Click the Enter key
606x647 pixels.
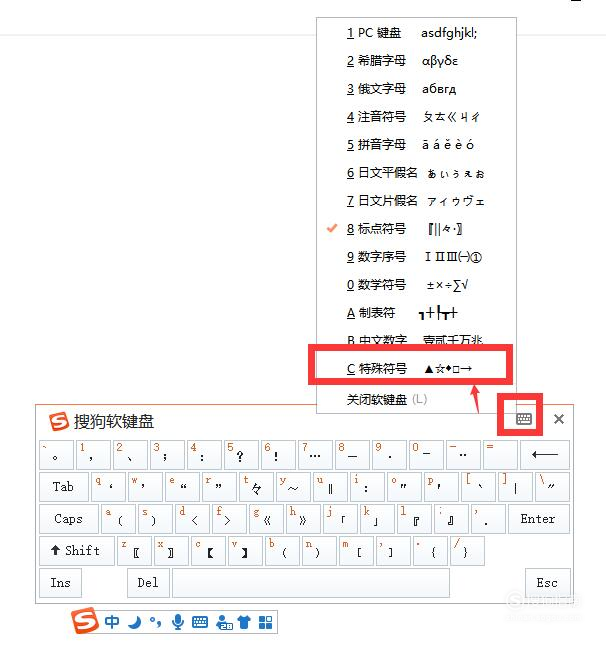pyautogui.click(x=538, y=519)
